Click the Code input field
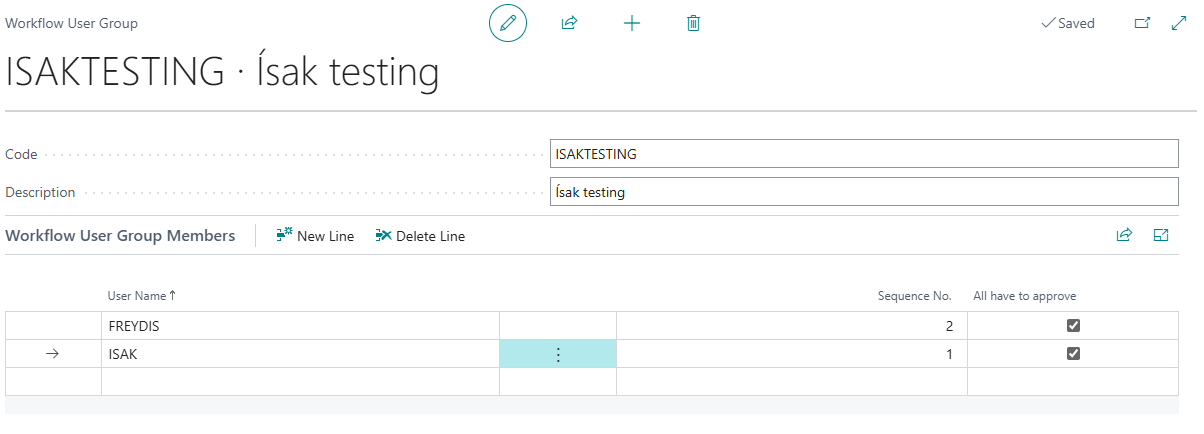This screenshot has height=434, width=1204. point(864,154)
